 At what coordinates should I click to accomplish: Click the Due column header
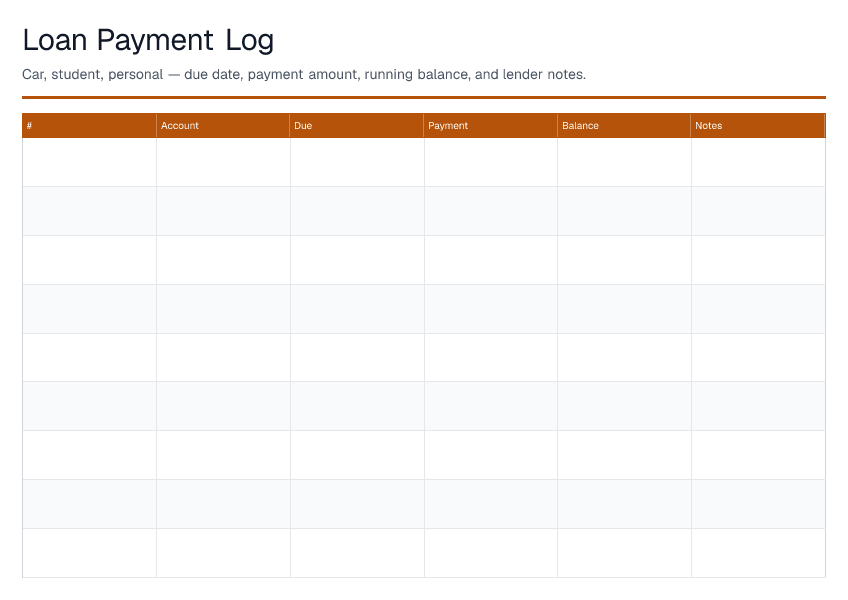coord(356,126)
